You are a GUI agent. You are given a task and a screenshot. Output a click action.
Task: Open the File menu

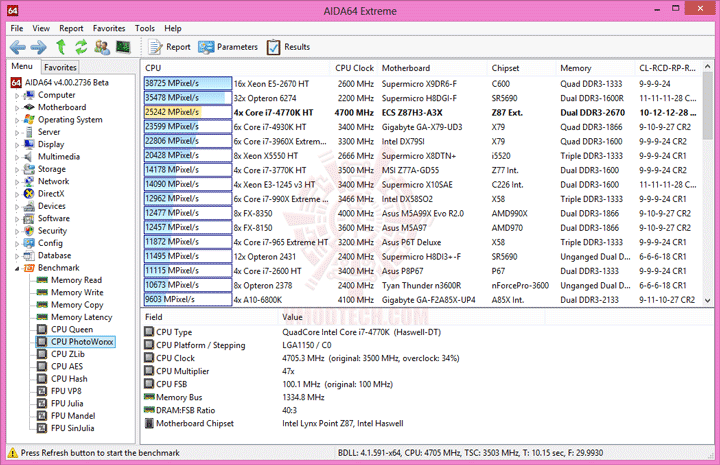tap(17, 28)
